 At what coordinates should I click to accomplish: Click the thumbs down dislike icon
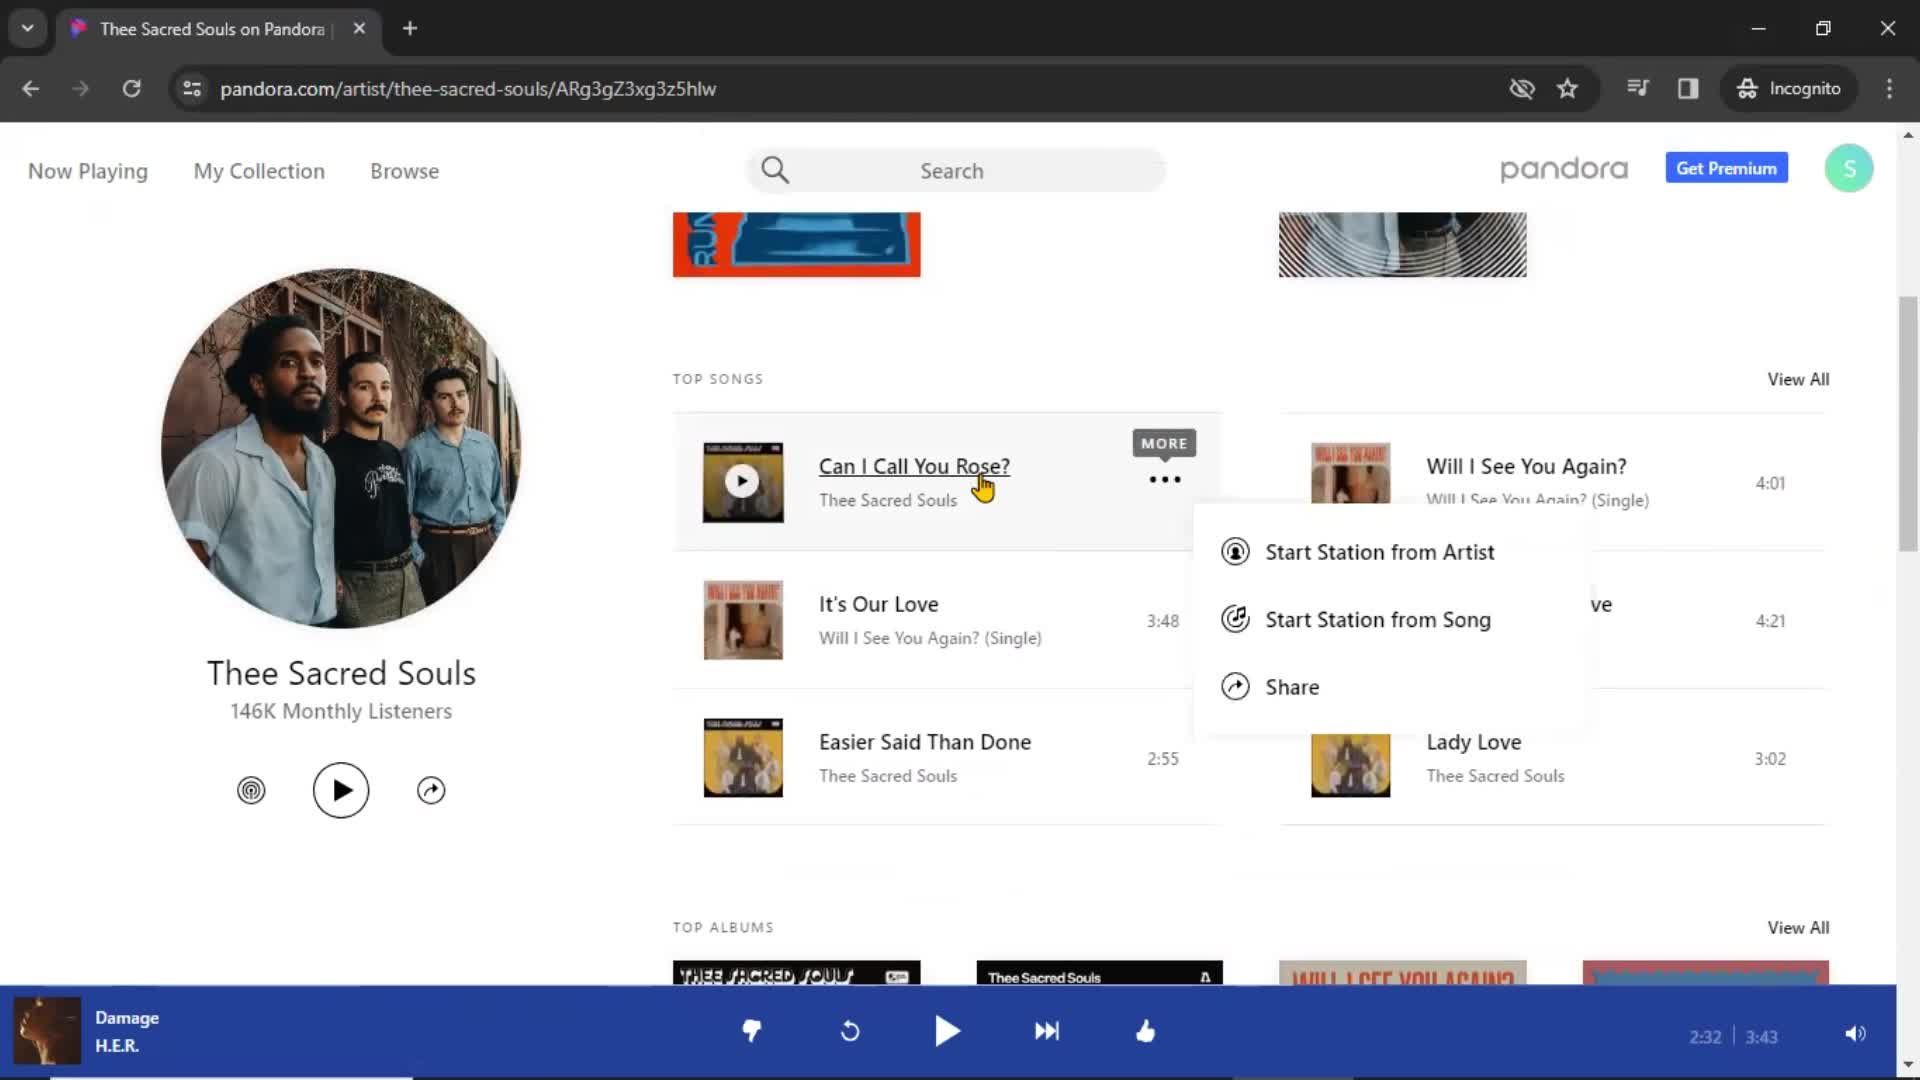pos(752,1031)
